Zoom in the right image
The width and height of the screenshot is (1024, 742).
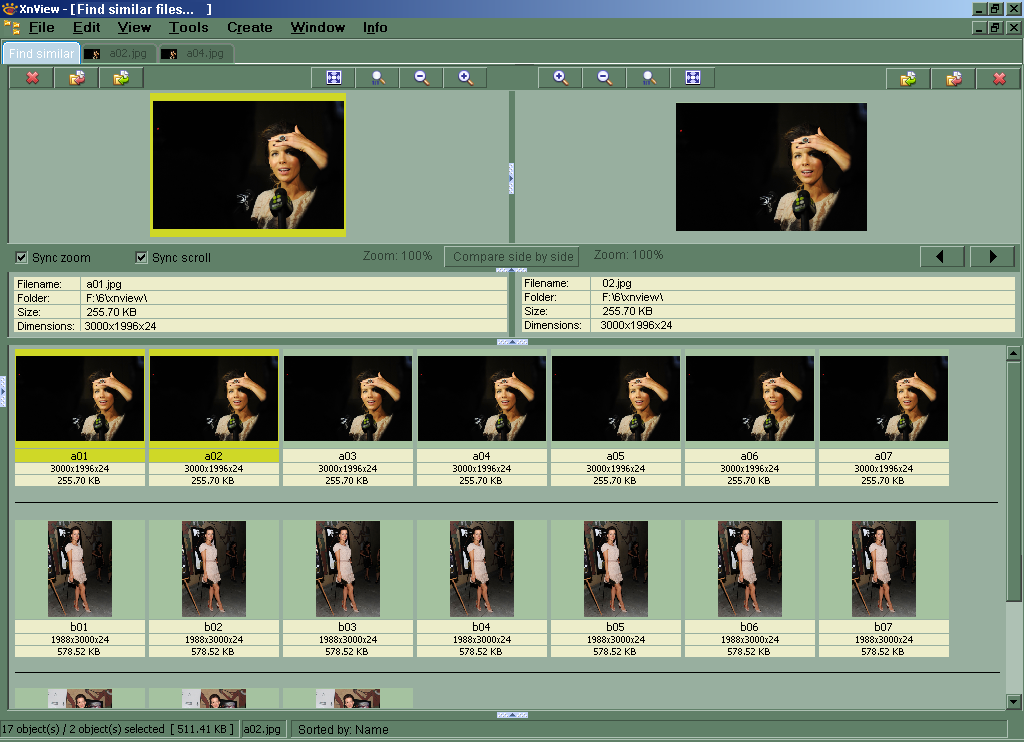560,78
